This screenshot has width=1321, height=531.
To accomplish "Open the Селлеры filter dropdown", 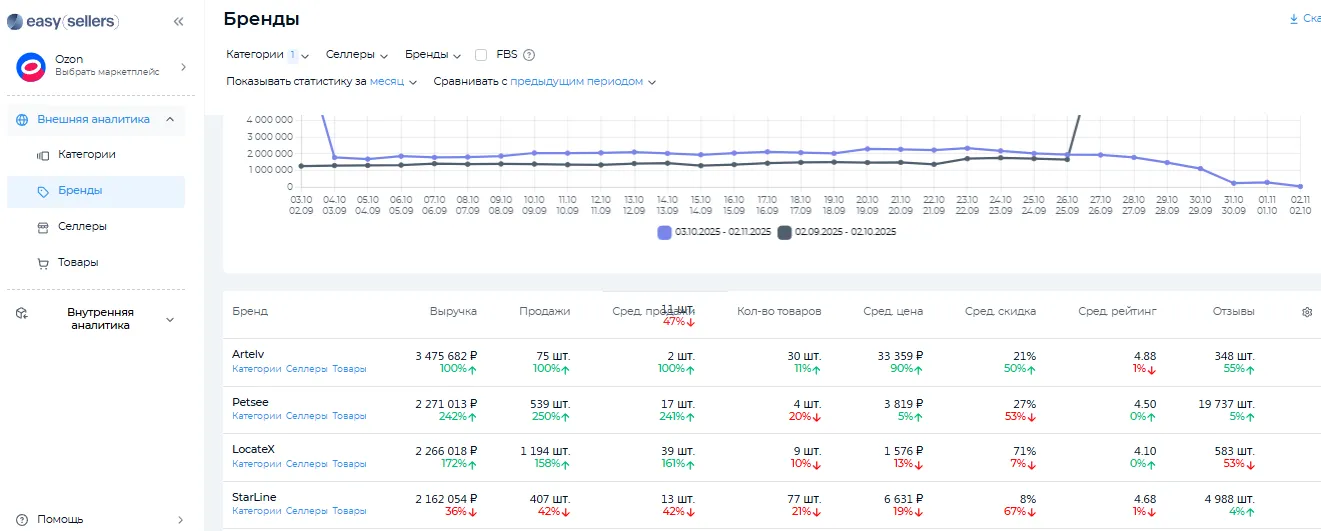I will [x=356, y=55].
